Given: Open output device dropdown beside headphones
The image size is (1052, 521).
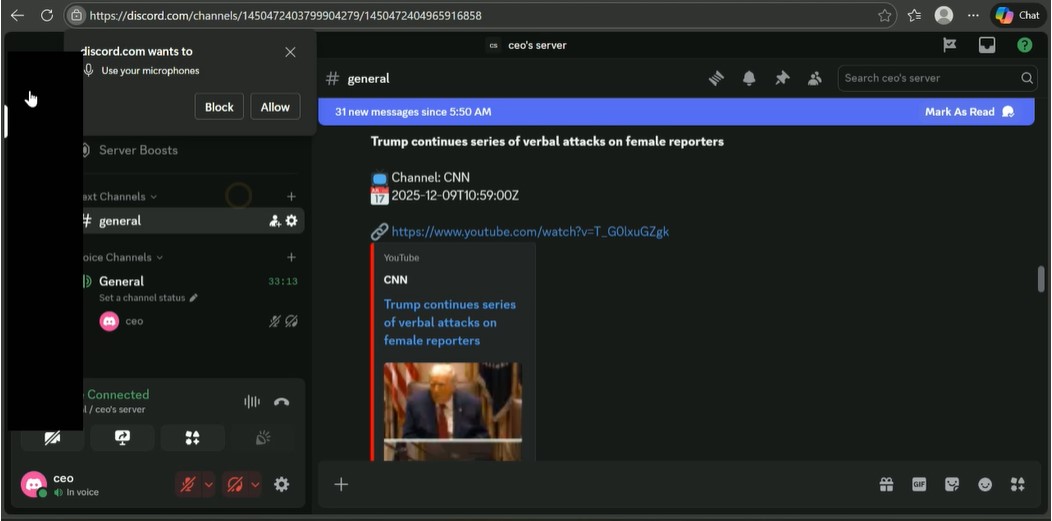Looking at the screenshot, I should (255, 484).
